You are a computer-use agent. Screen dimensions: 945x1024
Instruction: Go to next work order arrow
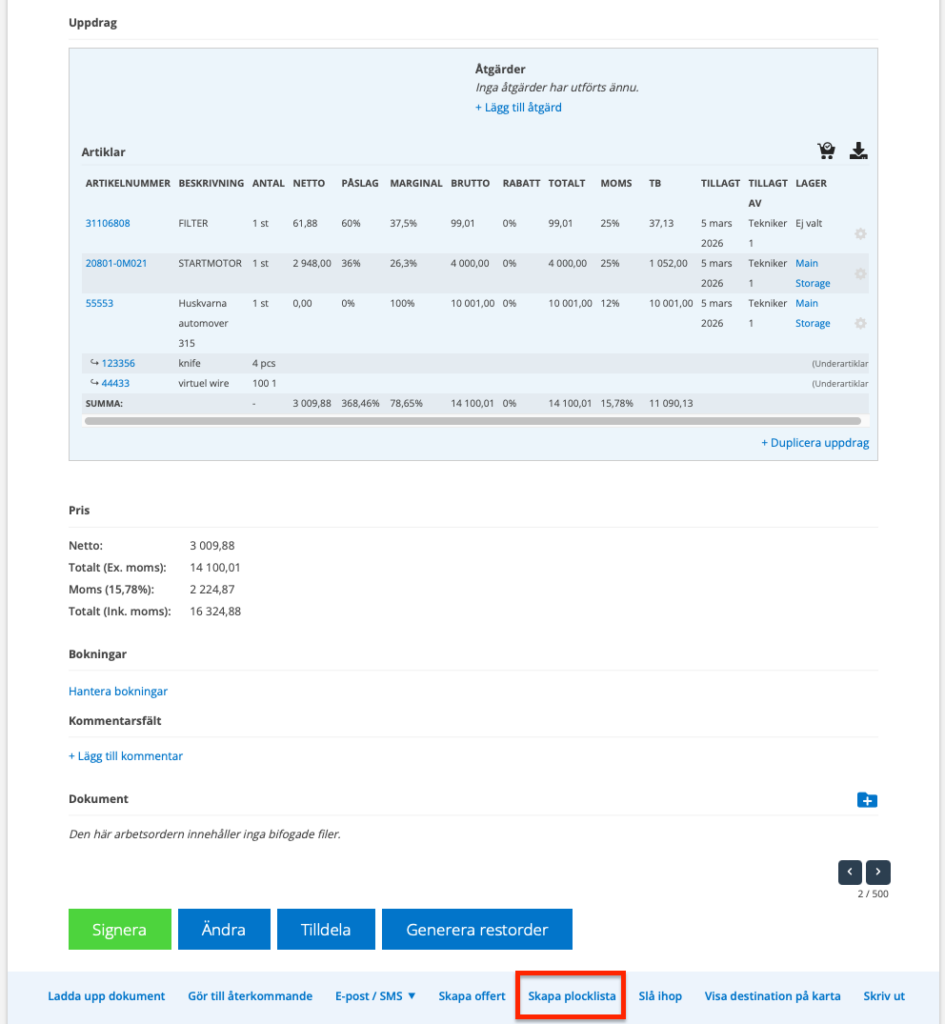878,872
